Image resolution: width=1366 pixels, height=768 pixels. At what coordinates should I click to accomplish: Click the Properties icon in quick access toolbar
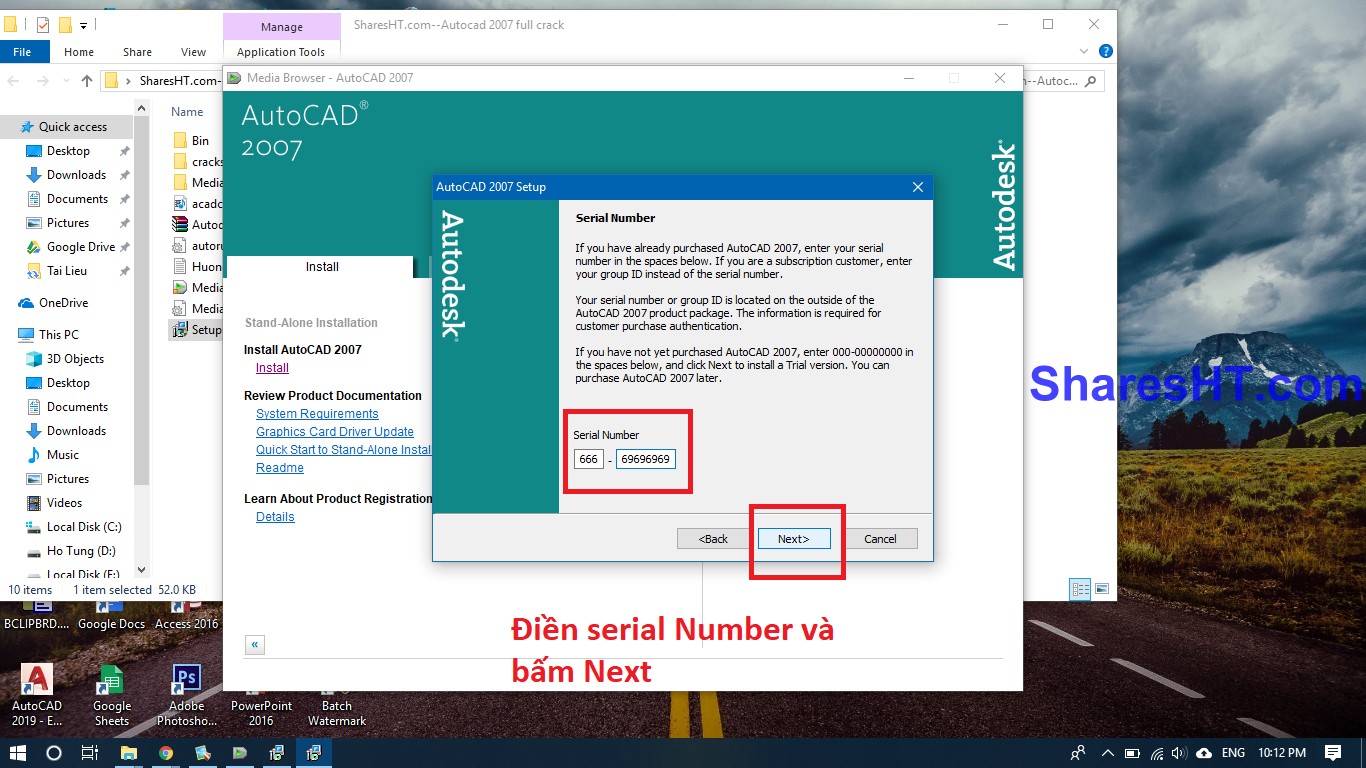pos(43,25)
